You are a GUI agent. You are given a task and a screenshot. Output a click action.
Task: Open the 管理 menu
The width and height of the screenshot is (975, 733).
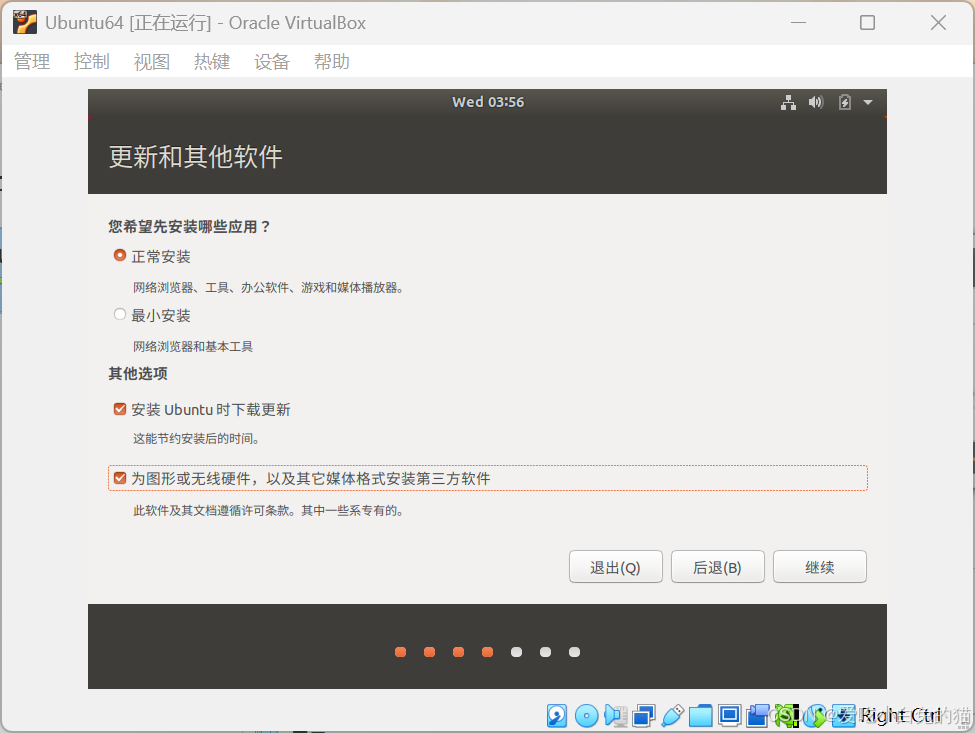32,62
